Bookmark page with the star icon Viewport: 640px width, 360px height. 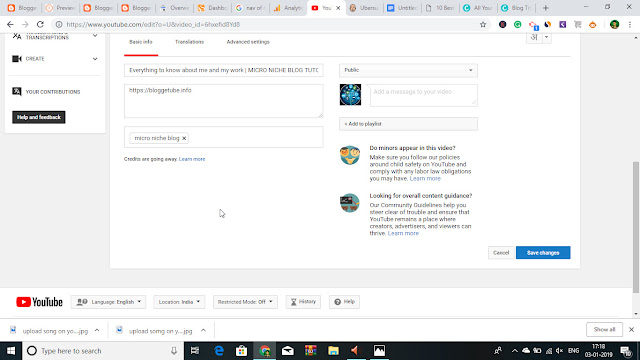(x=483, y=24)
